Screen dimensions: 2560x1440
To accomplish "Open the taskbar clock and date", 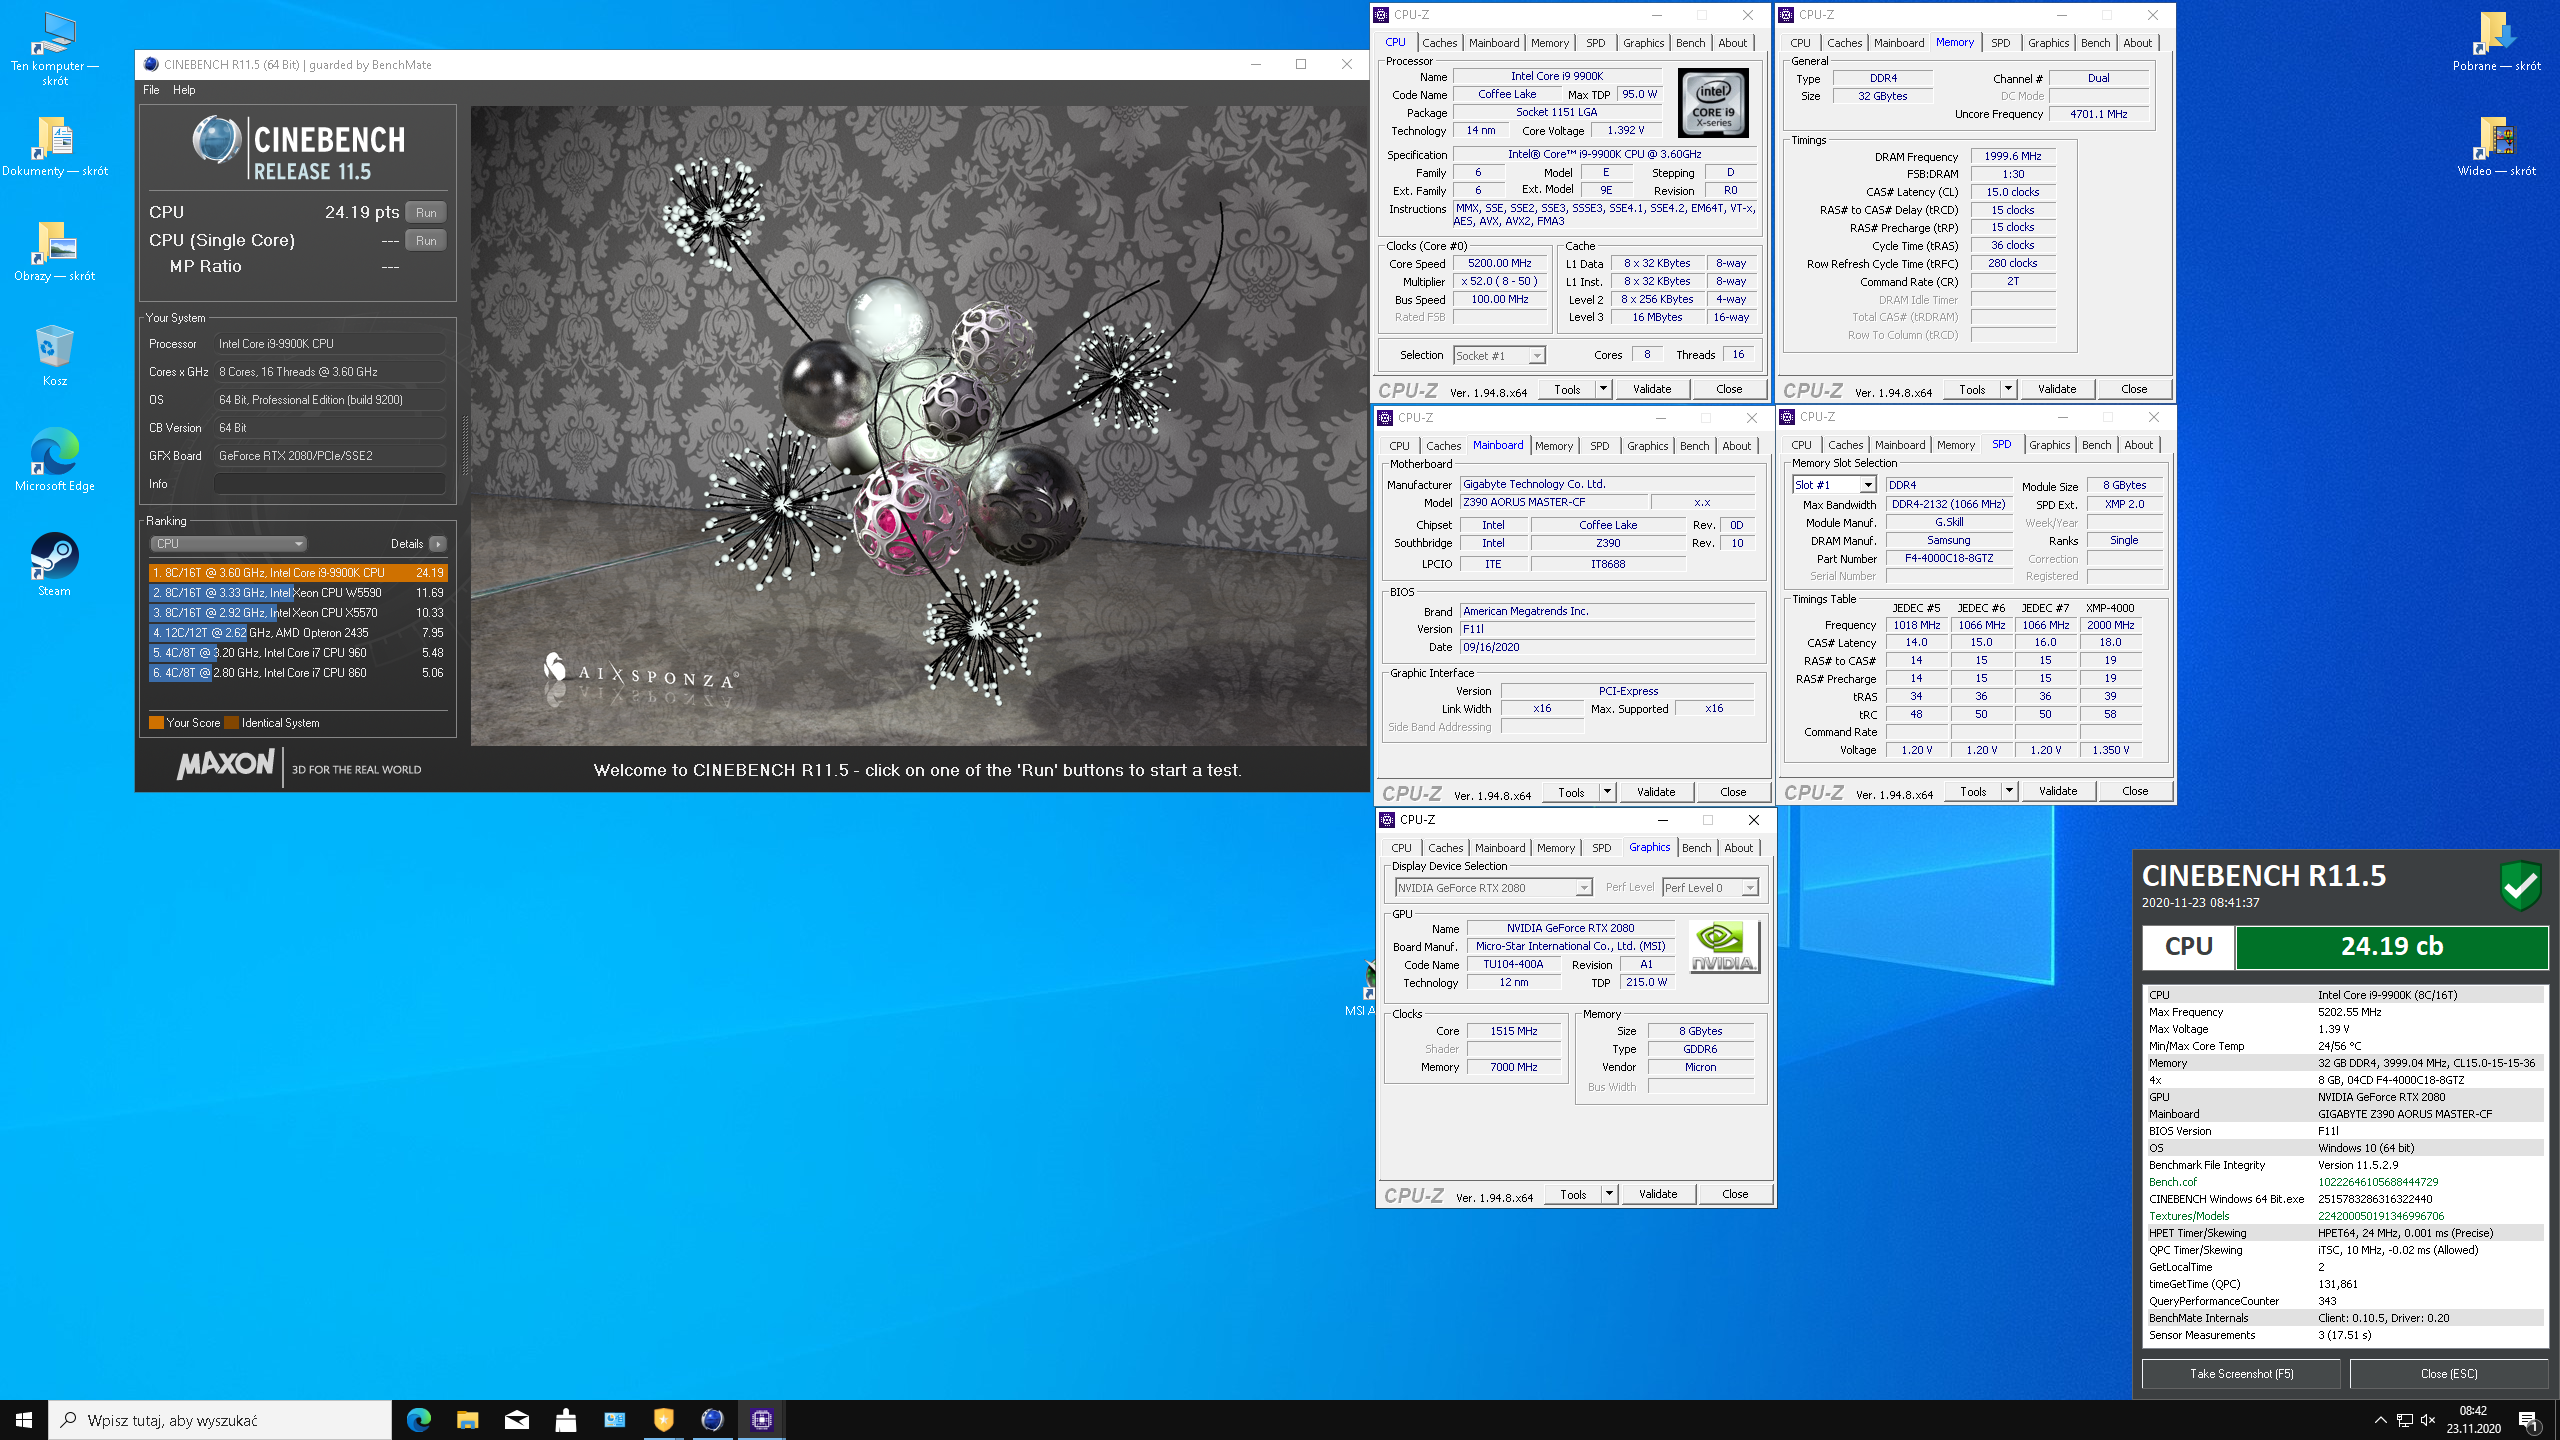I will click(x=2473, y=1419).
